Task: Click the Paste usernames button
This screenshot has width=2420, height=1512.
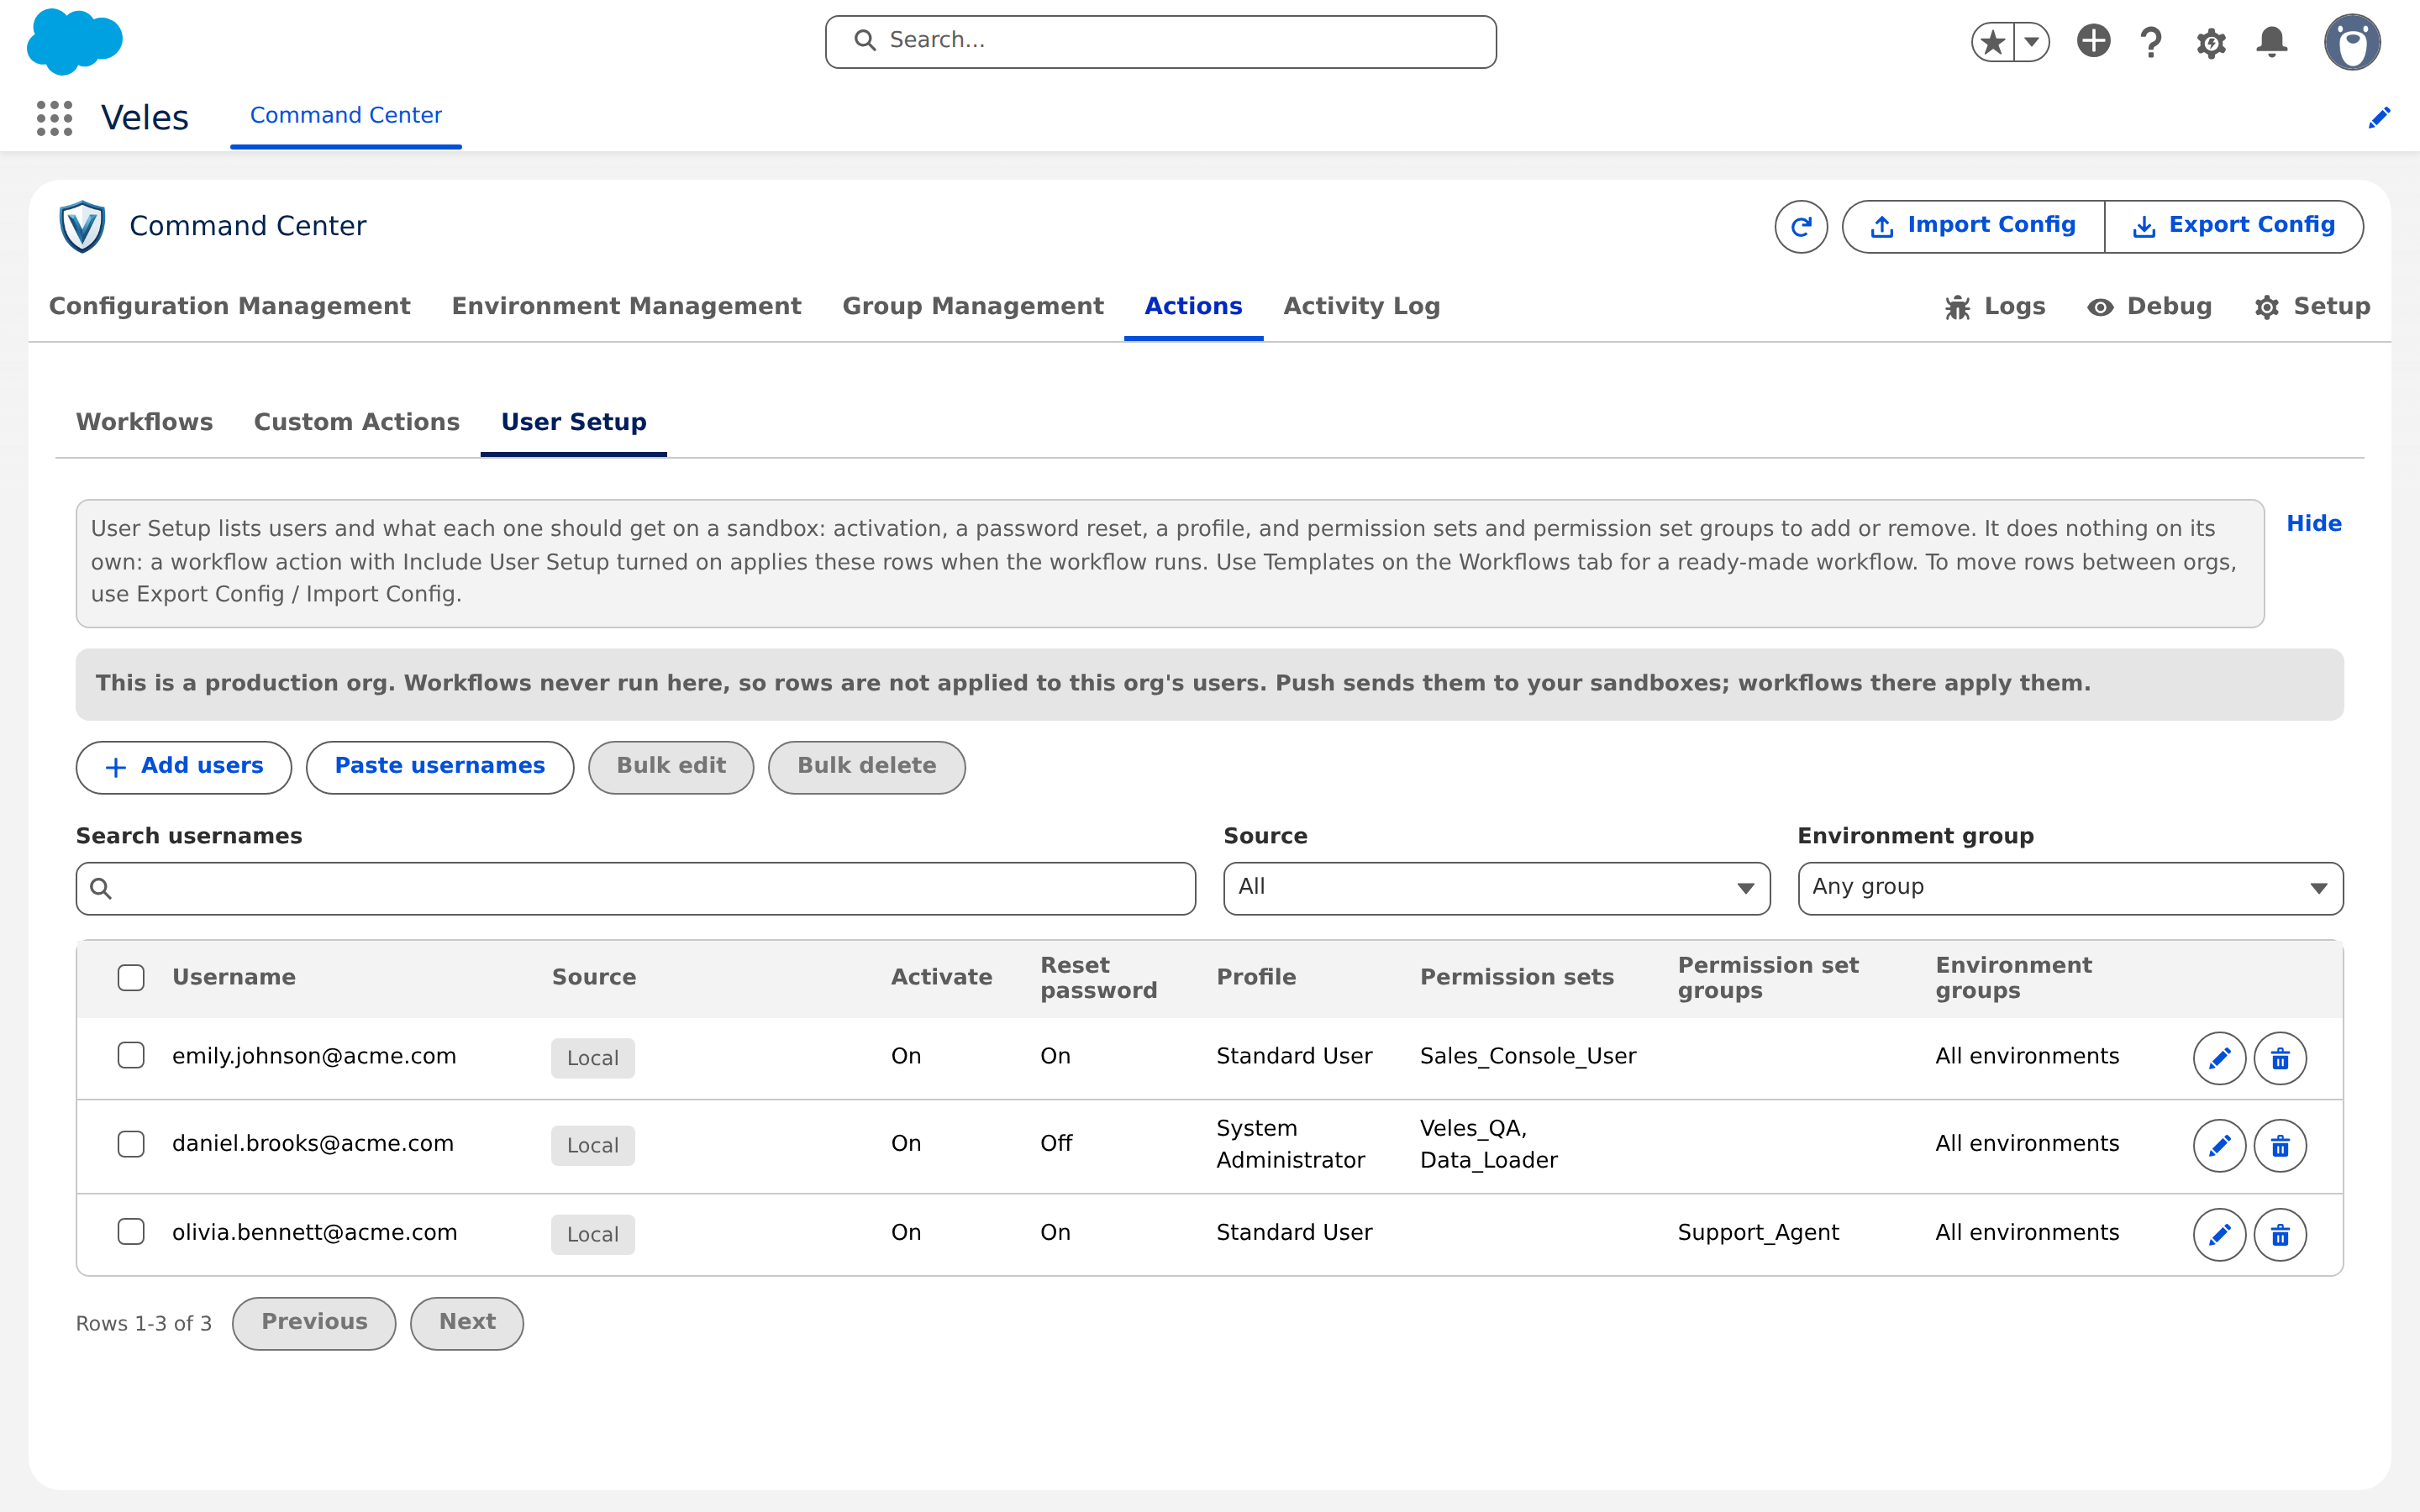Action: 440,767
